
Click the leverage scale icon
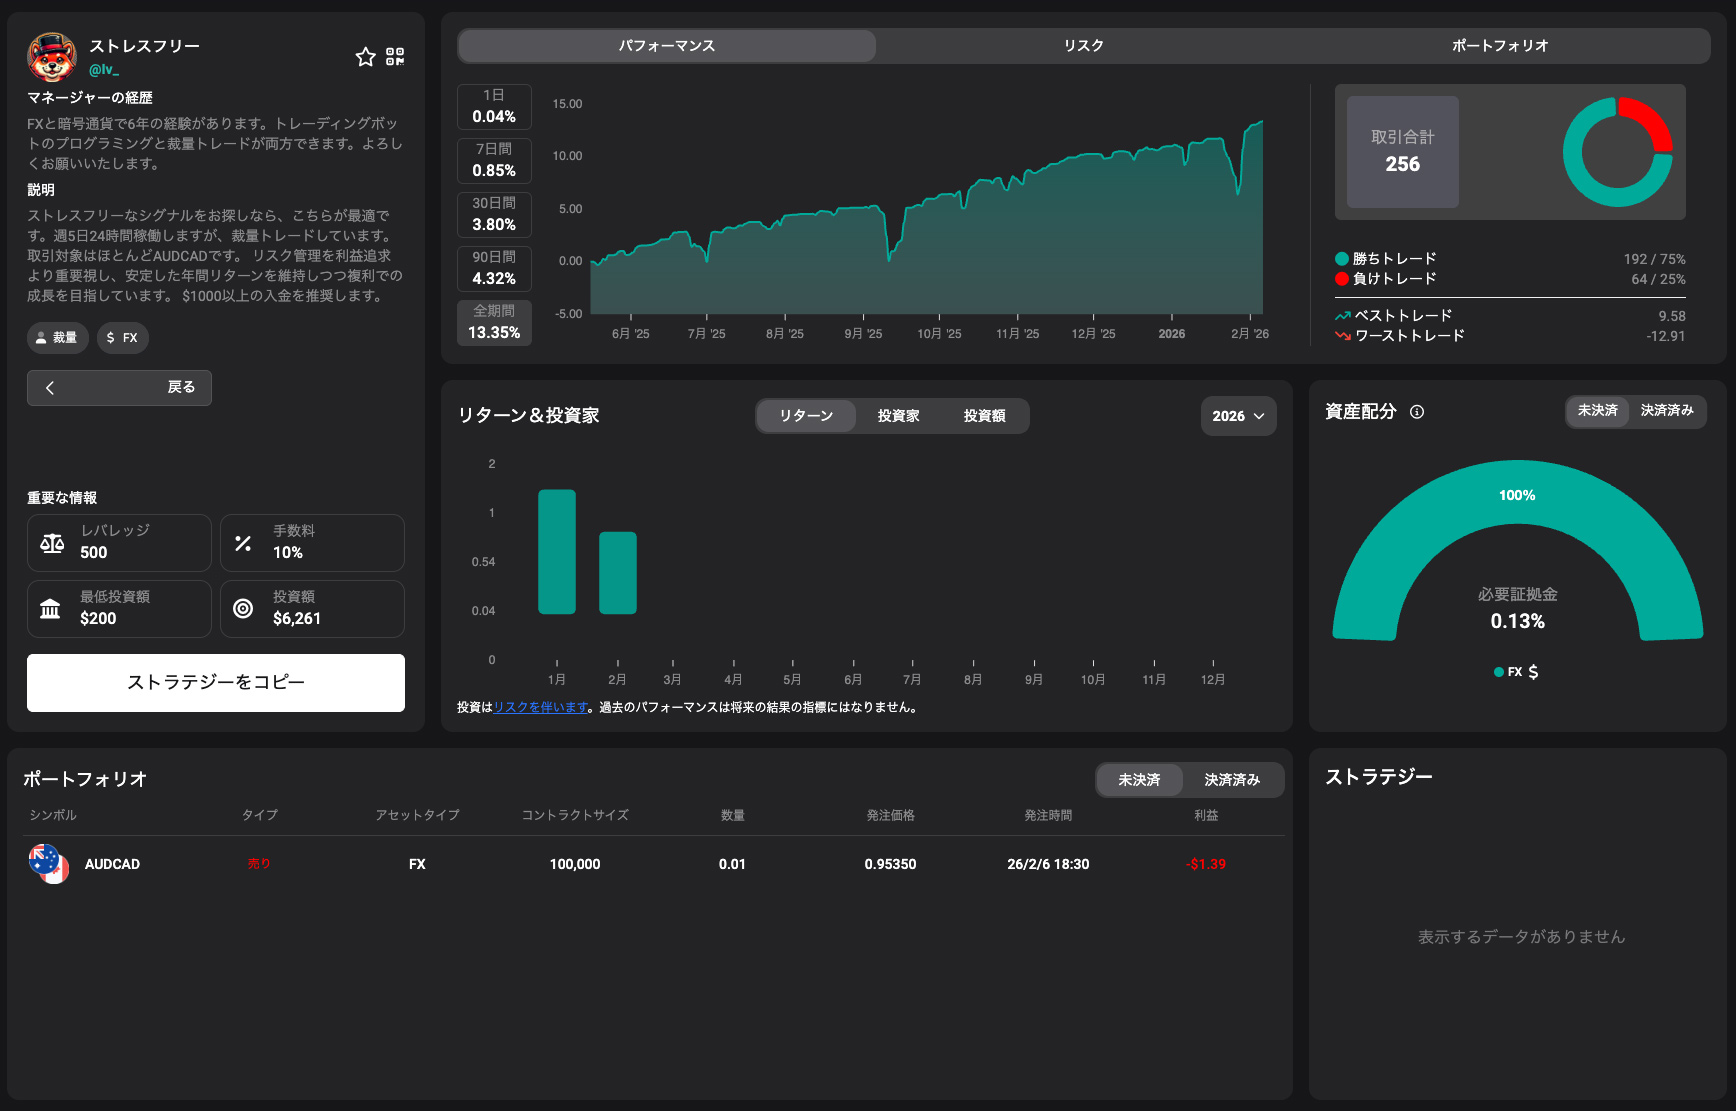tap(52, 543)
